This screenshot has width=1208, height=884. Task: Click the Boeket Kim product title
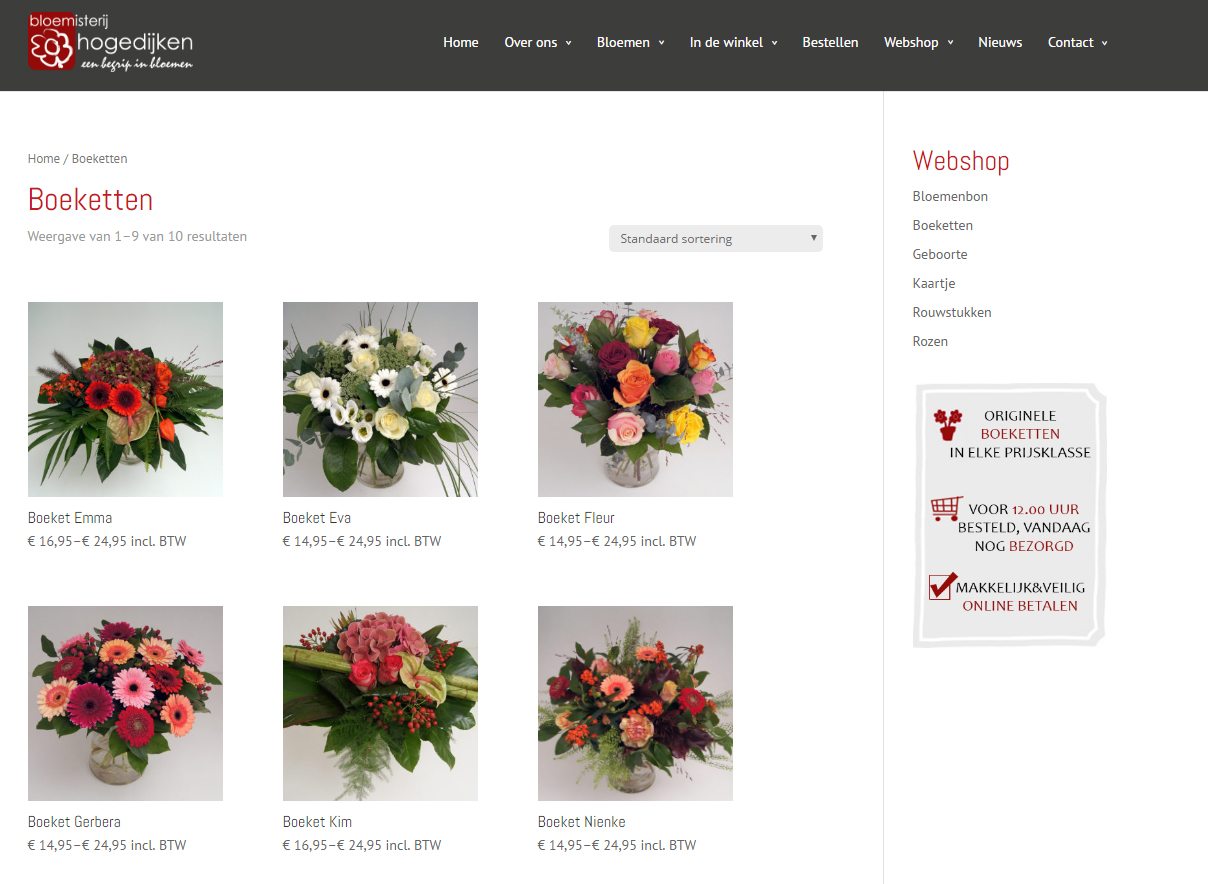317,822
